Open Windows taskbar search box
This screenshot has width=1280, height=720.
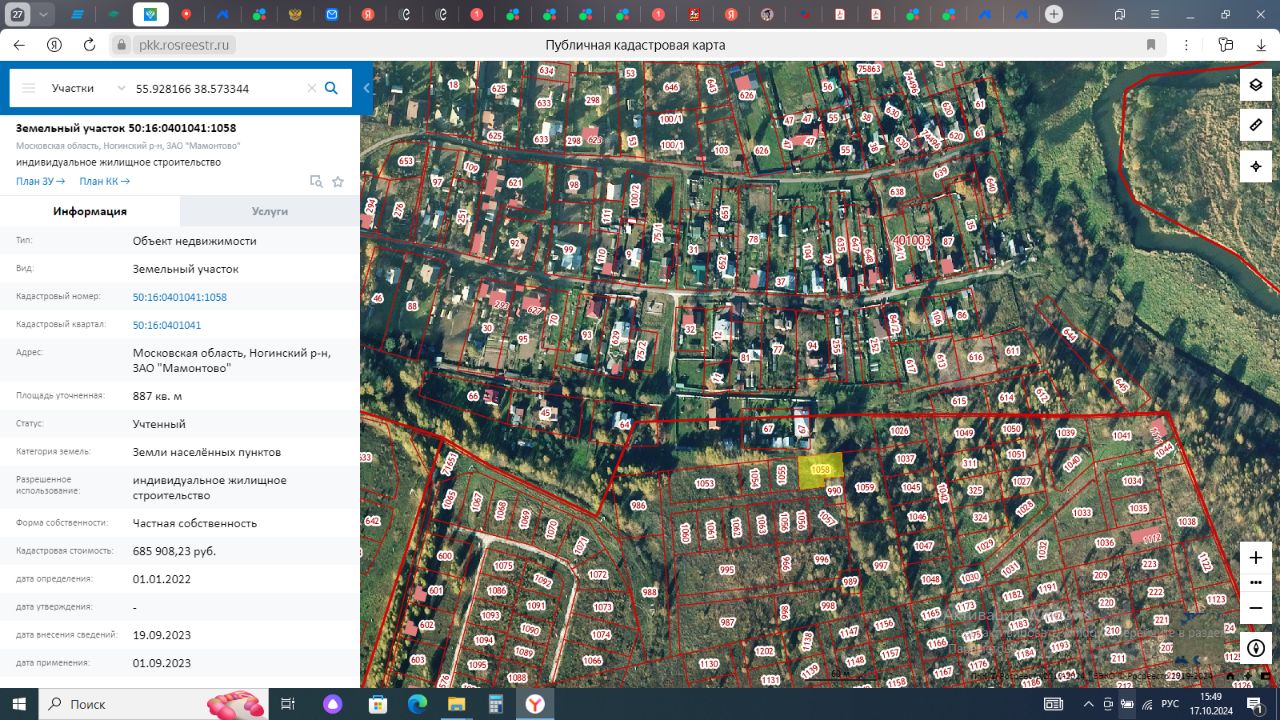[120, 704]
